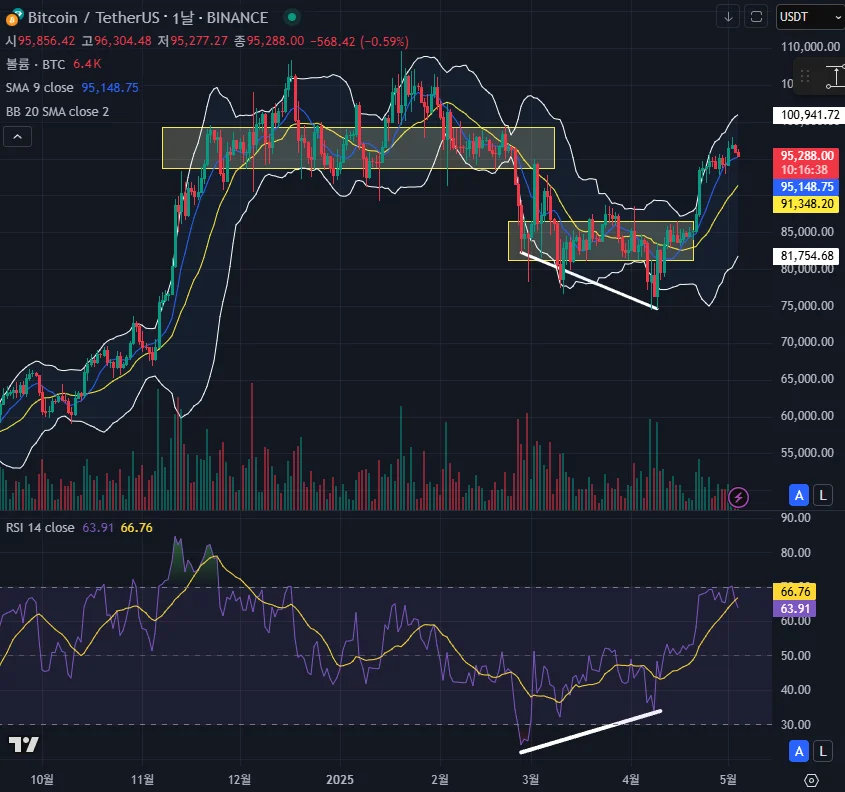Open the USDT currency dropdown

pyautogui.click(x=810, y=17)
